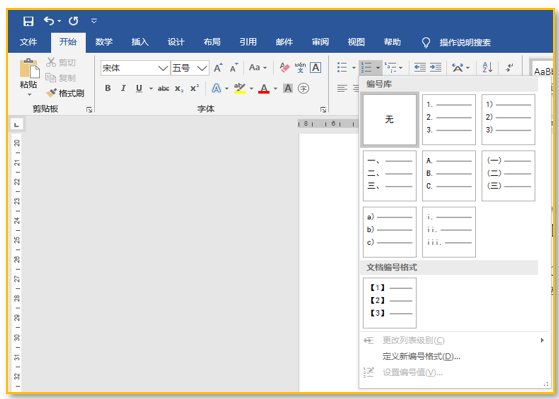Click the 剪切 cut button
This screenshot has height=399, width=559.
coord(61,62)
